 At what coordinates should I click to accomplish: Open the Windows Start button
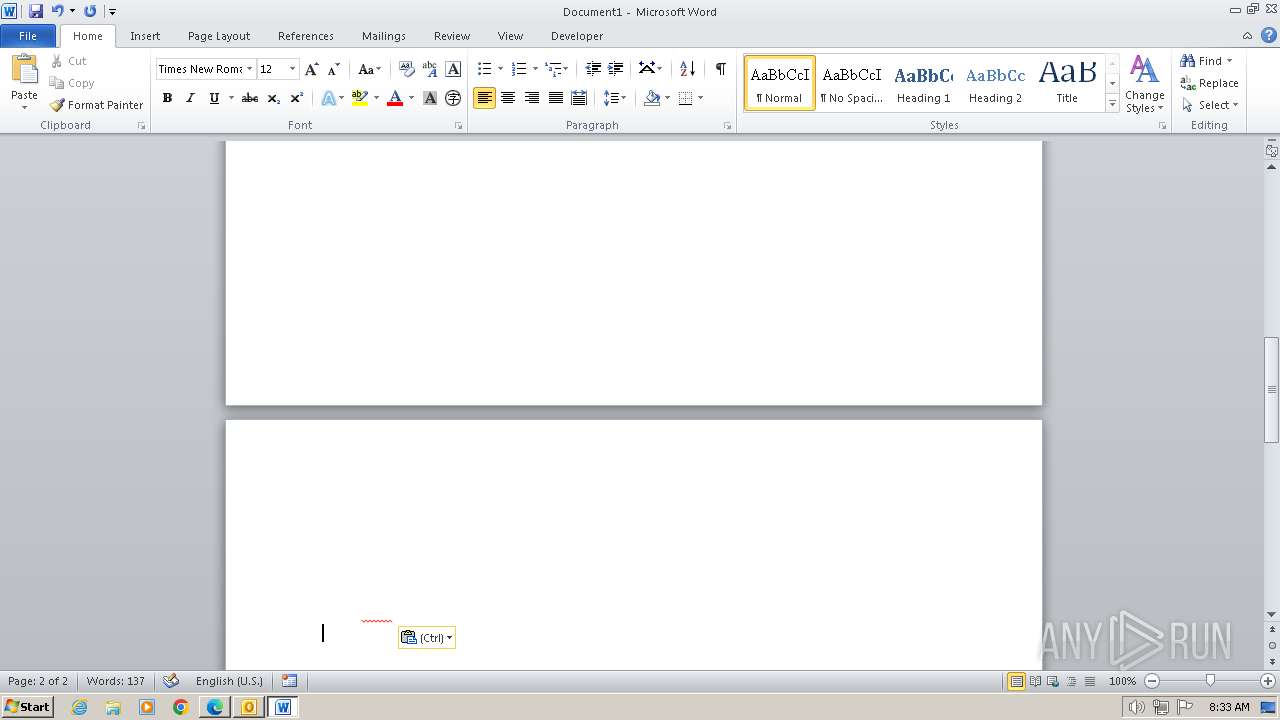(27, 707)
